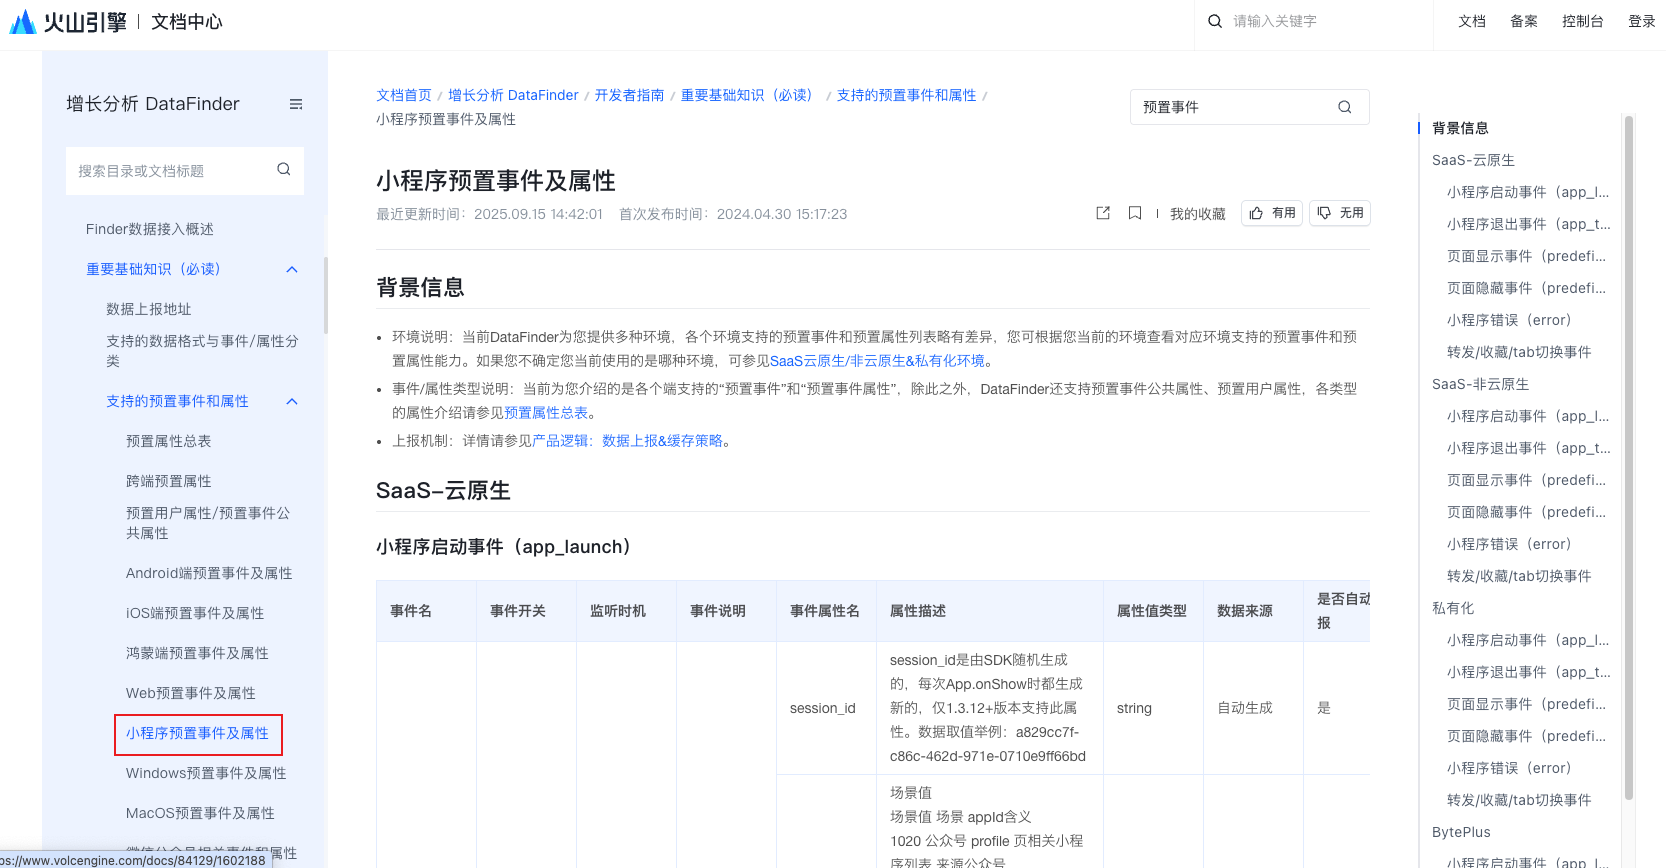Screen dimensions: 1666x868
Task: Click the sidebar directory search icon
Action: click(284, 169)
